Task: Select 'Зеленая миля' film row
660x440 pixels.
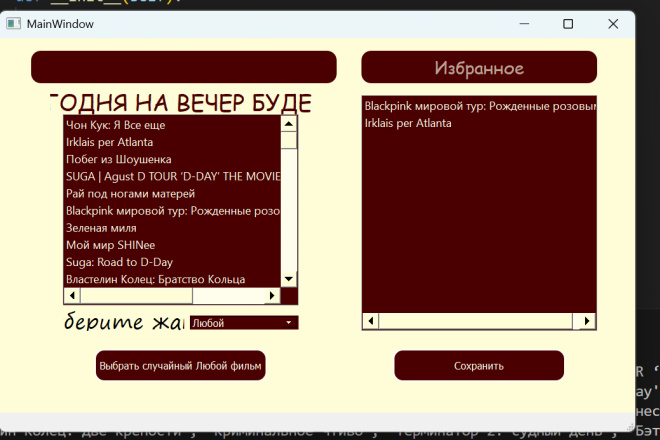Action: pos(172,228)
